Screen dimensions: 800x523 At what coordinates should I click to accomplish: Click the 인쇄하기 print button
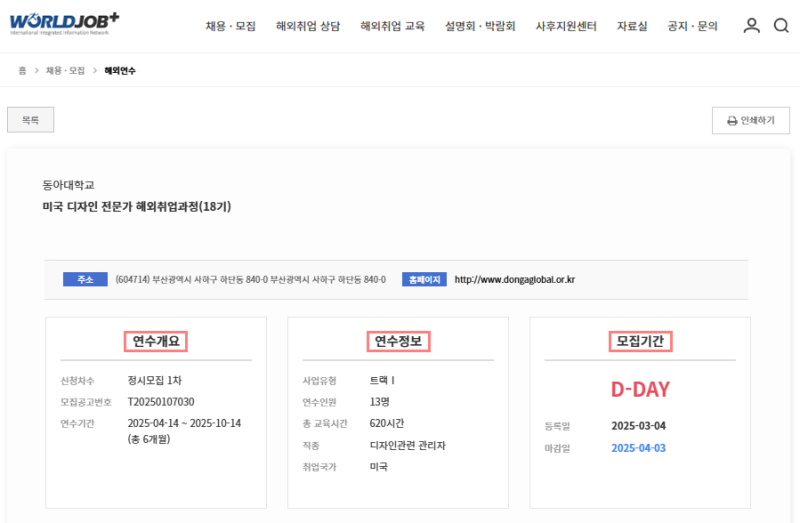click(x=751, y=120)
